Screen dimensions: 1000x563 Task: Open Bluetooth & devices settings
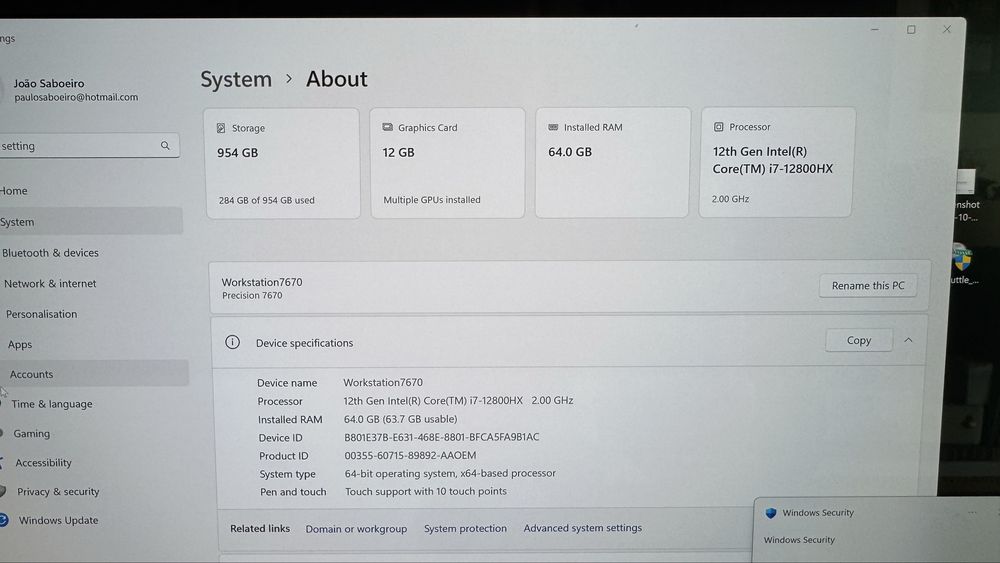click(x=50, y=252)
